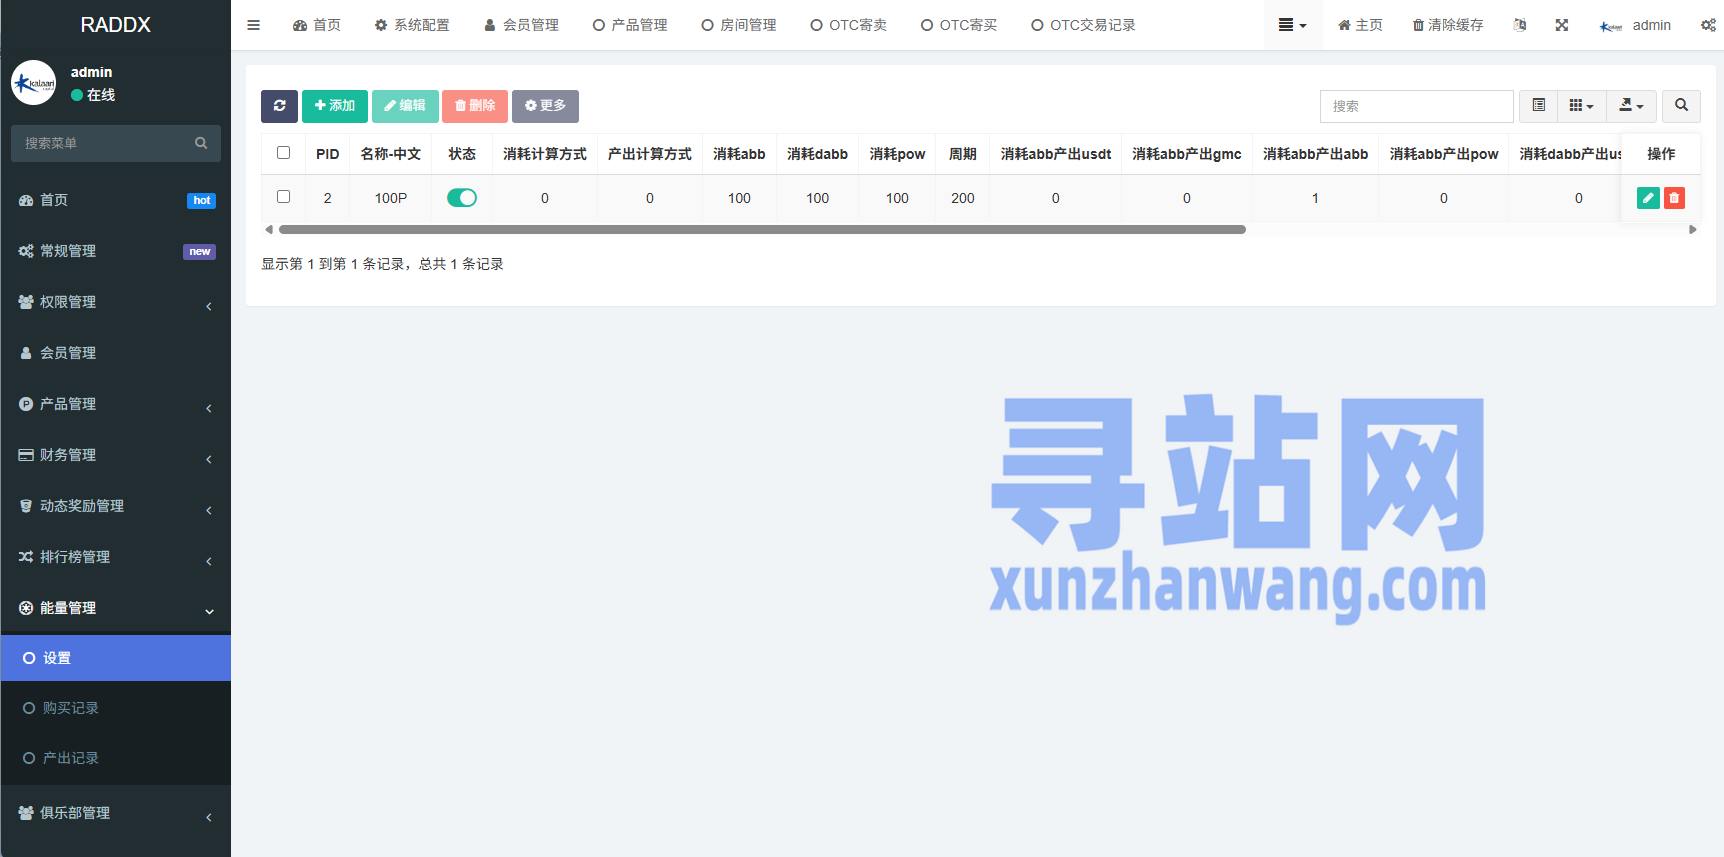Switch to 系统配置 tab
This screenshot has width=1724, height=857.
click(x=411, y=25)
